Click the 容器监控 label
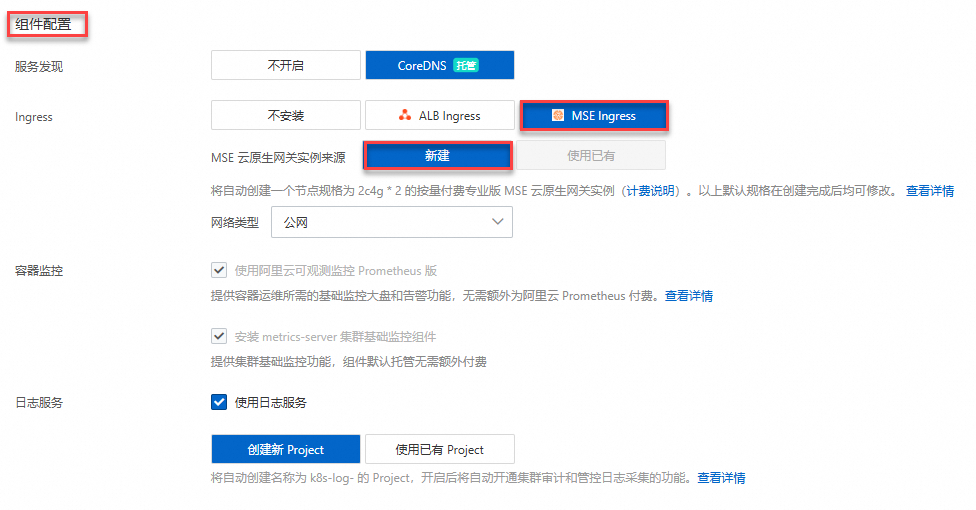Screen dimensions: 976x510 coord(39,271)
